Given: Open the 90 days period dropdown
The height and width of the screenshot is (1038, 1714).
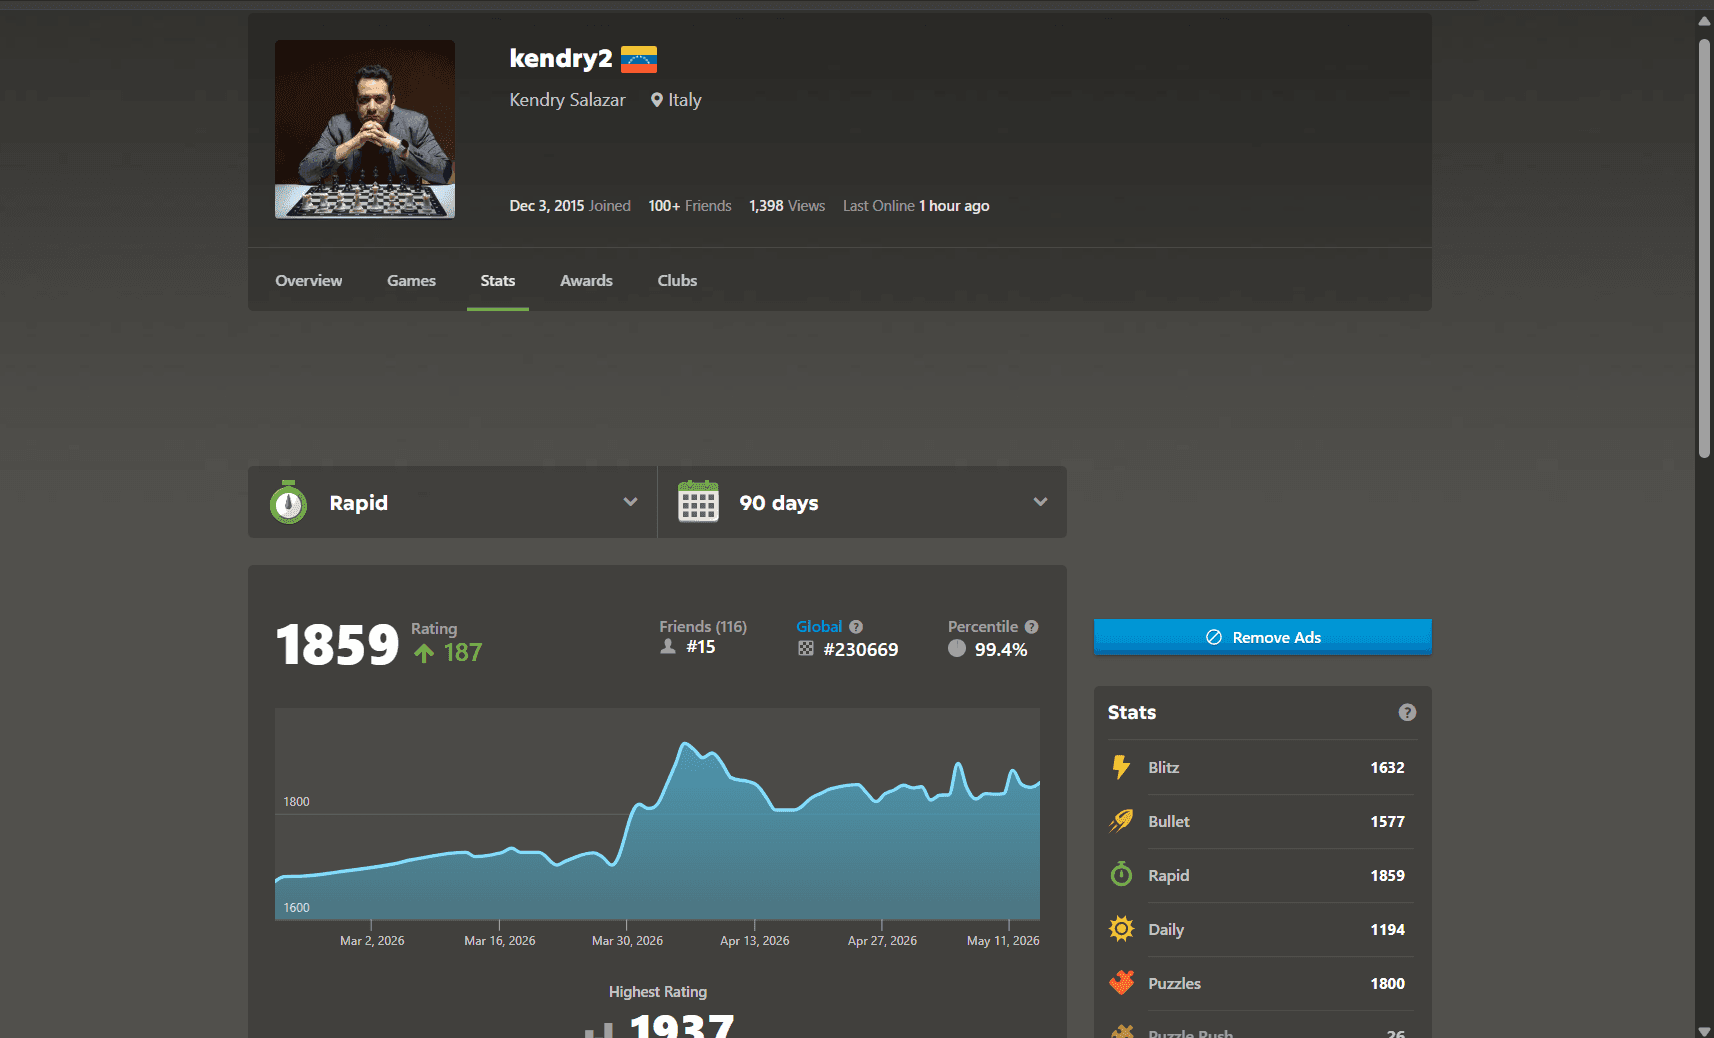Looking at the screenshot, I should (x=862, y=502).
